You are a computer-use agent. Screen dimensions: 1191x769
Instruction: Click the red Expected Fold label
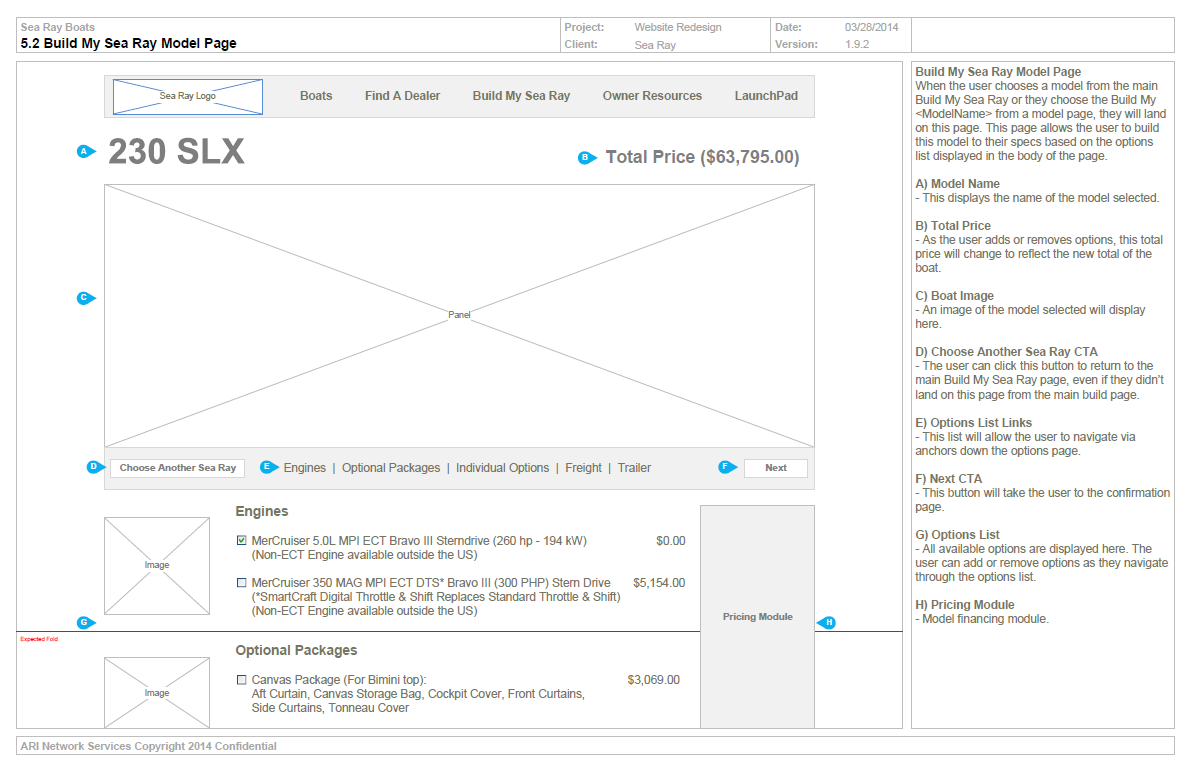(39, 639)
